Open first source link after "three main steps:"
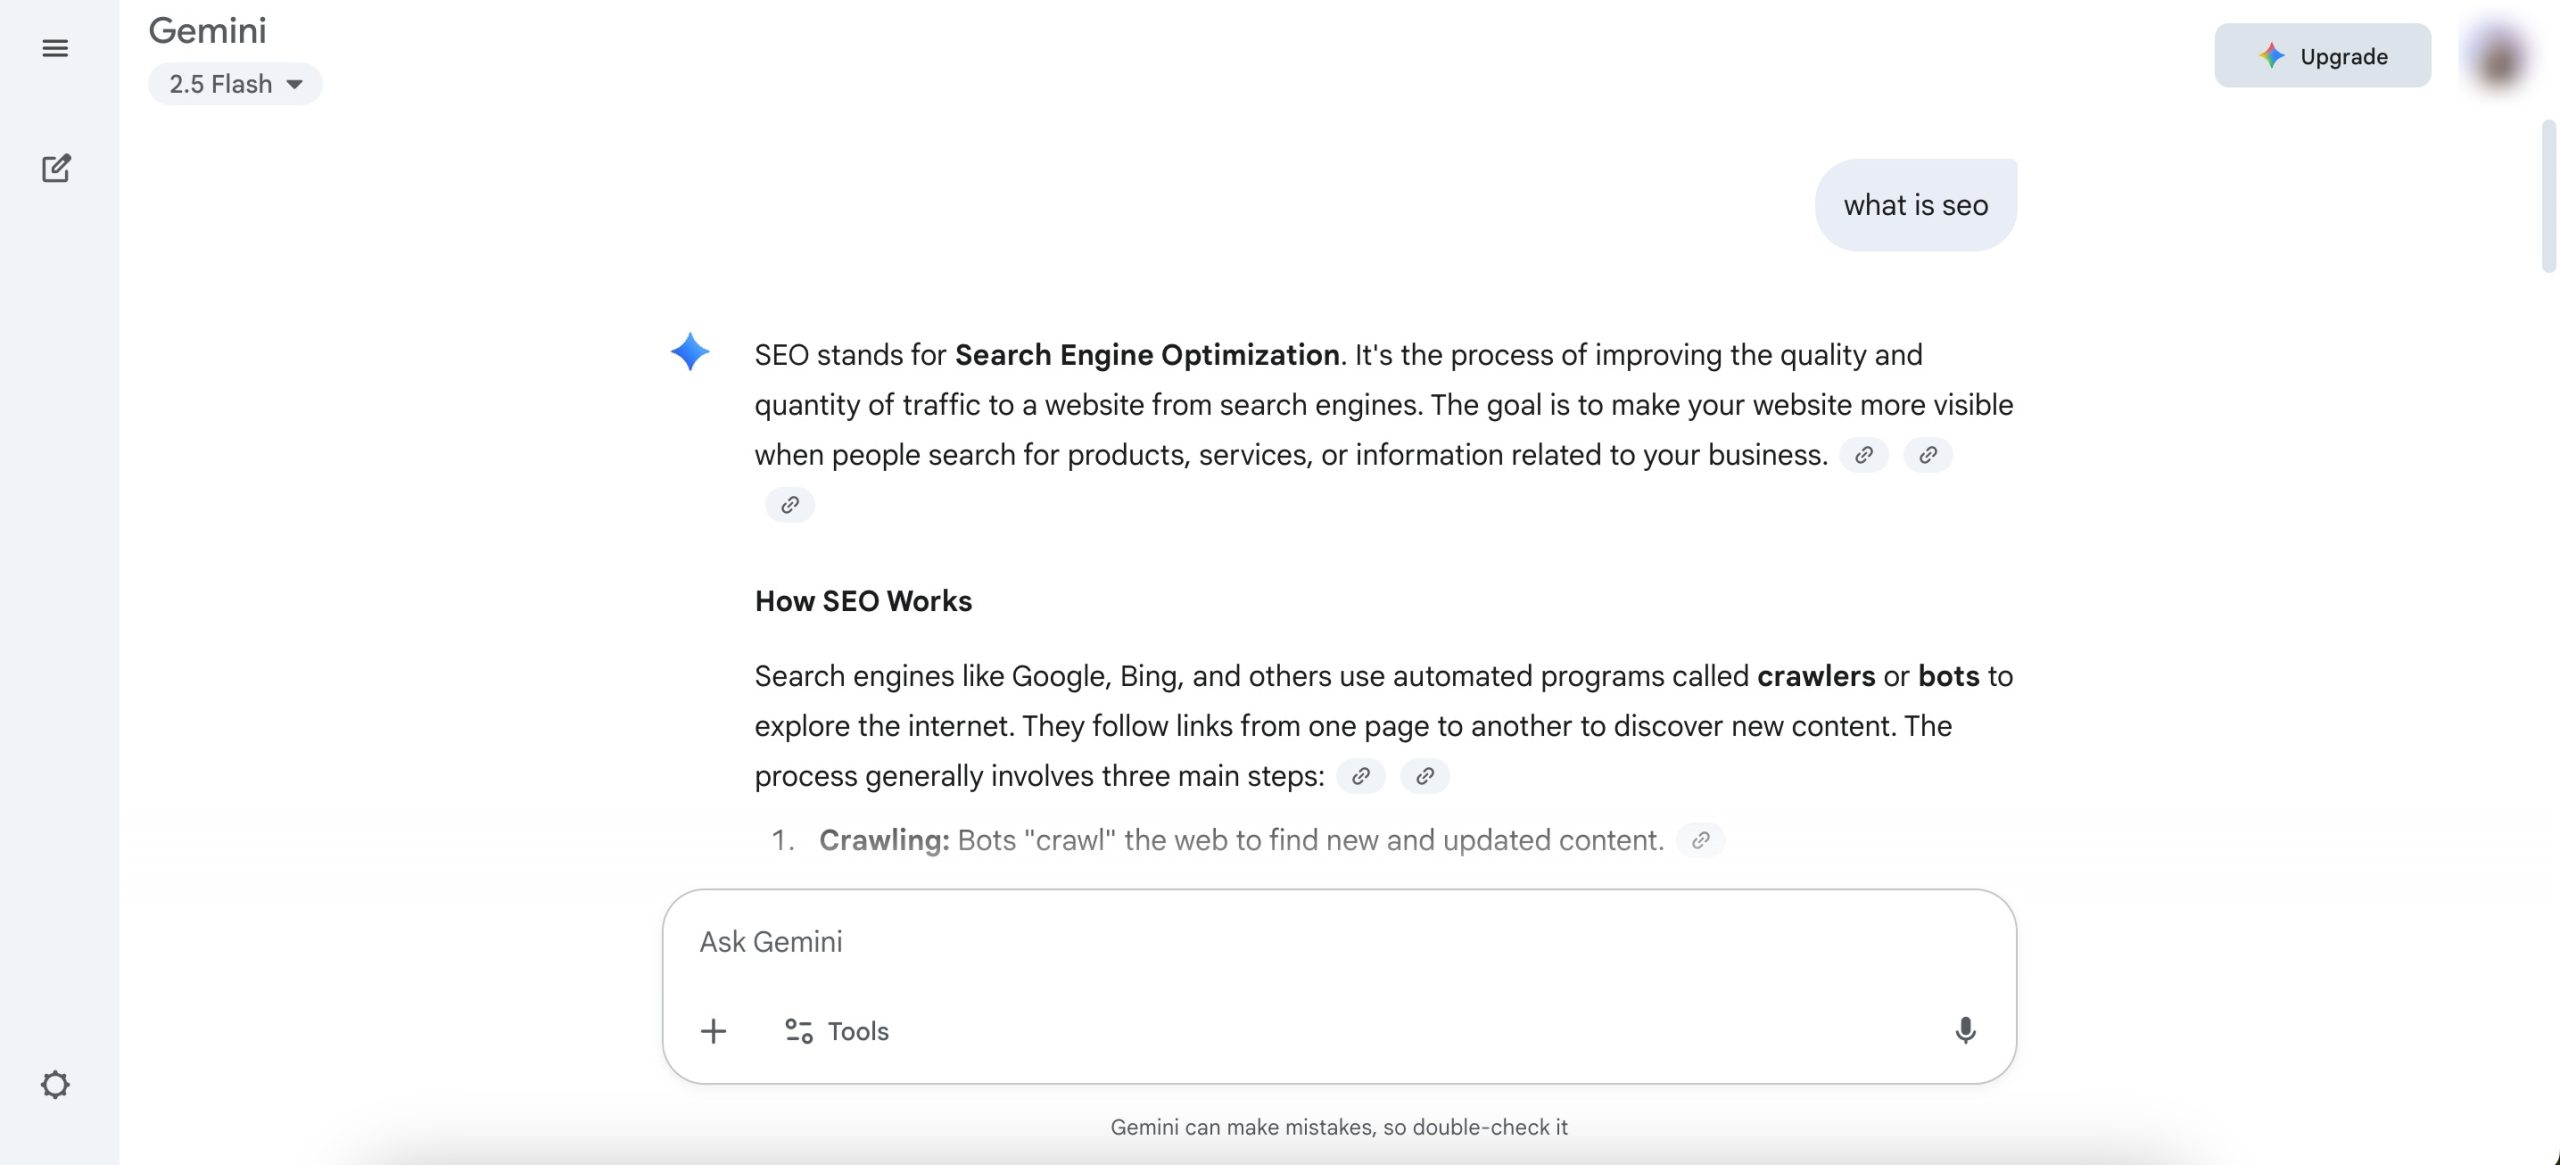Screen dimensions: 2560x1165 point(1361,776)
